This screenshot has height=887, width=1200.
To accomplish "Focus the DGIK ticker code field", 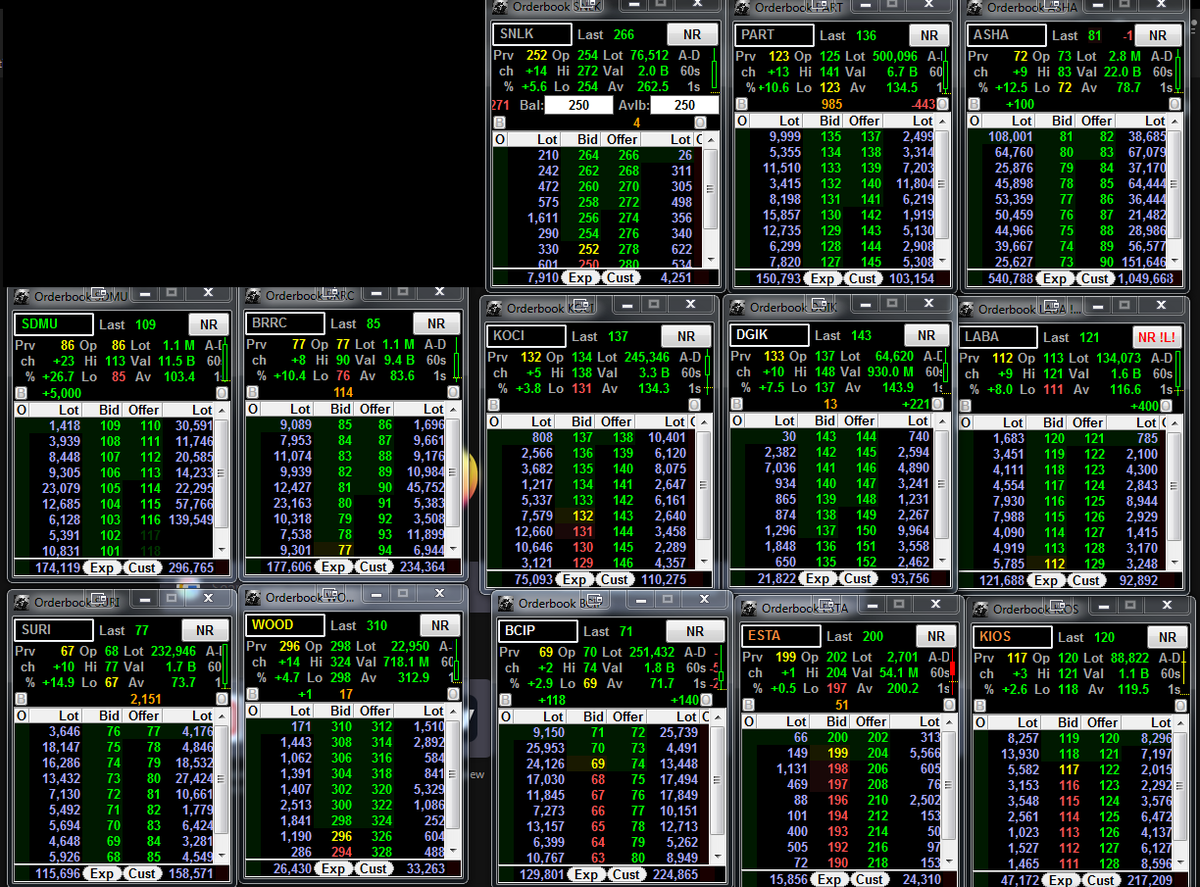I will (x=769, y=336).
